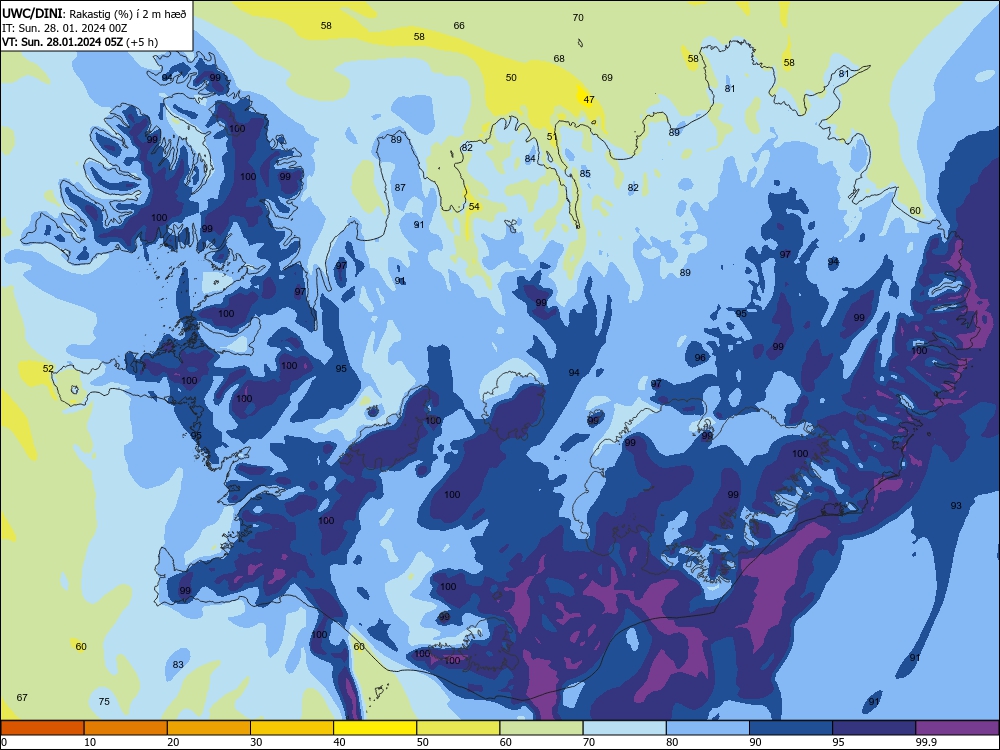Select the '85' humidity value on map

pos(585,173)
